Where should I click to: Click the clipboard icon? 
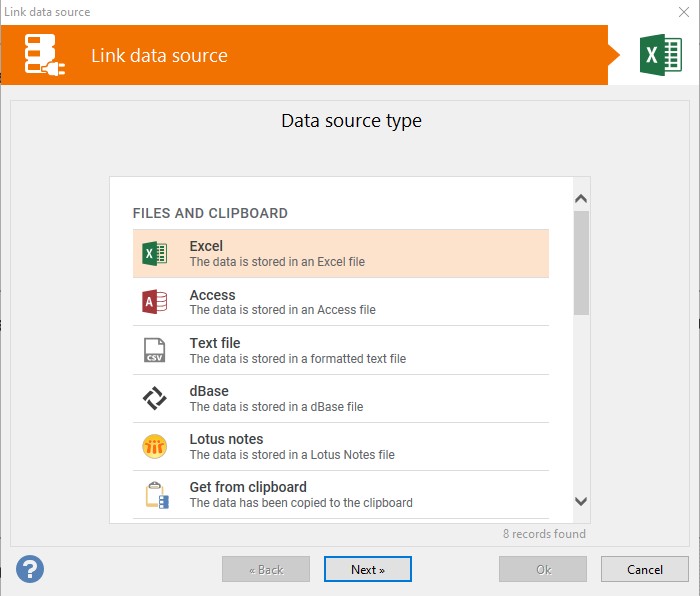point(157,495)
